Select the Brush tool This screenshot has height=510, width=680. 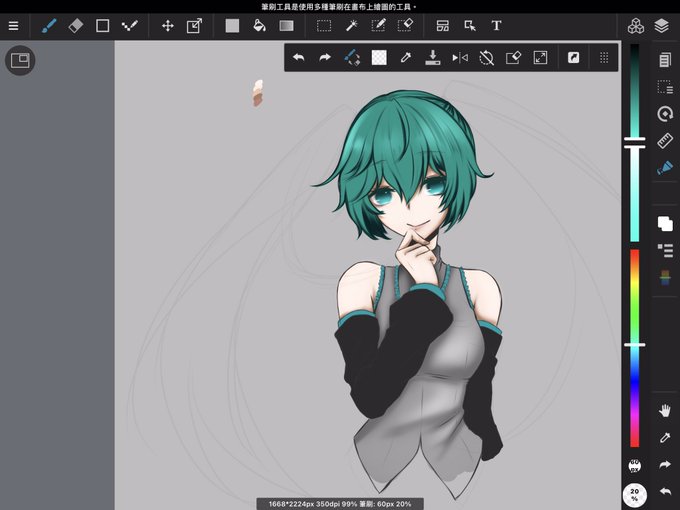(x=49, y=26)
